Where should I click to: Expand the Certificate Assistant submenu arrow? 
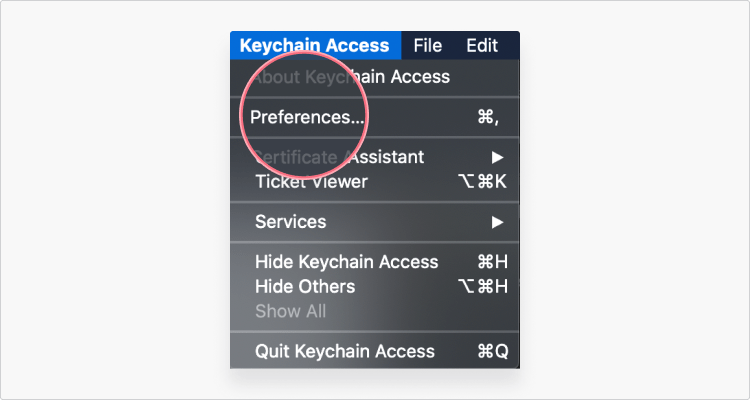(x=497, y=157)
